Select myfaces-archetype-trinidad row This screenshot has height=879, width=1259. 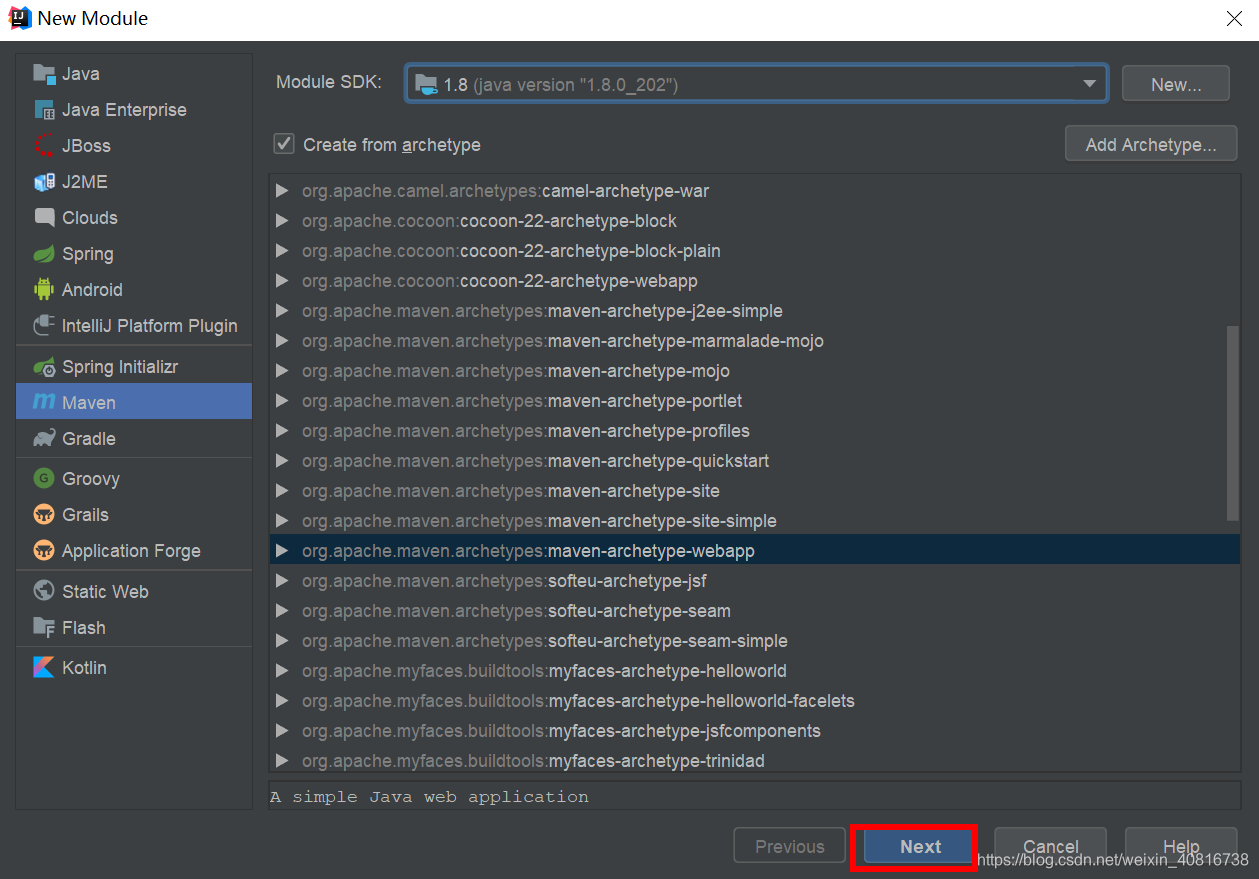[755, 761]
